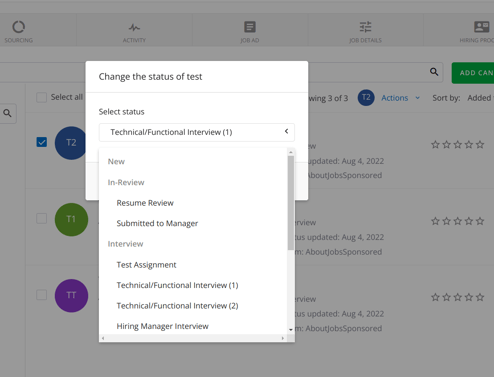Select the In-Review group heading

126,182
